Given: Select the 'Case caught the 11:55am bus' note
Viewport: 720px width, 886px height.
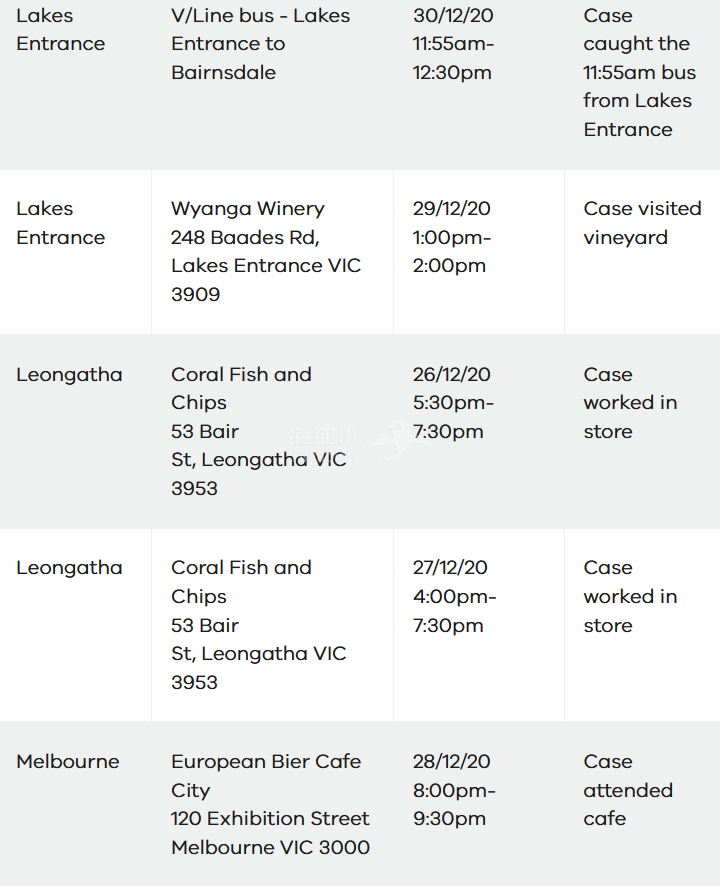Looking at the screenshot, I should pos(639,72).
